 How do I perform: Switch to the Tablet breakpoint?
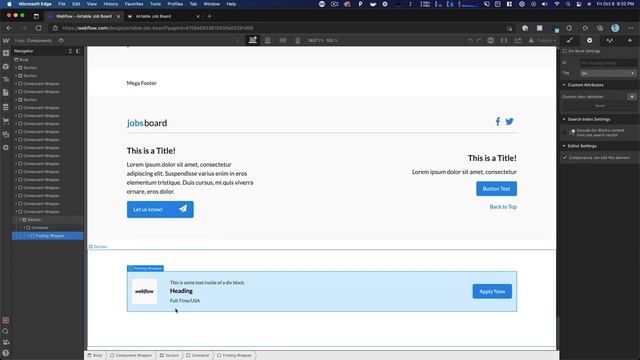point(268,40)
